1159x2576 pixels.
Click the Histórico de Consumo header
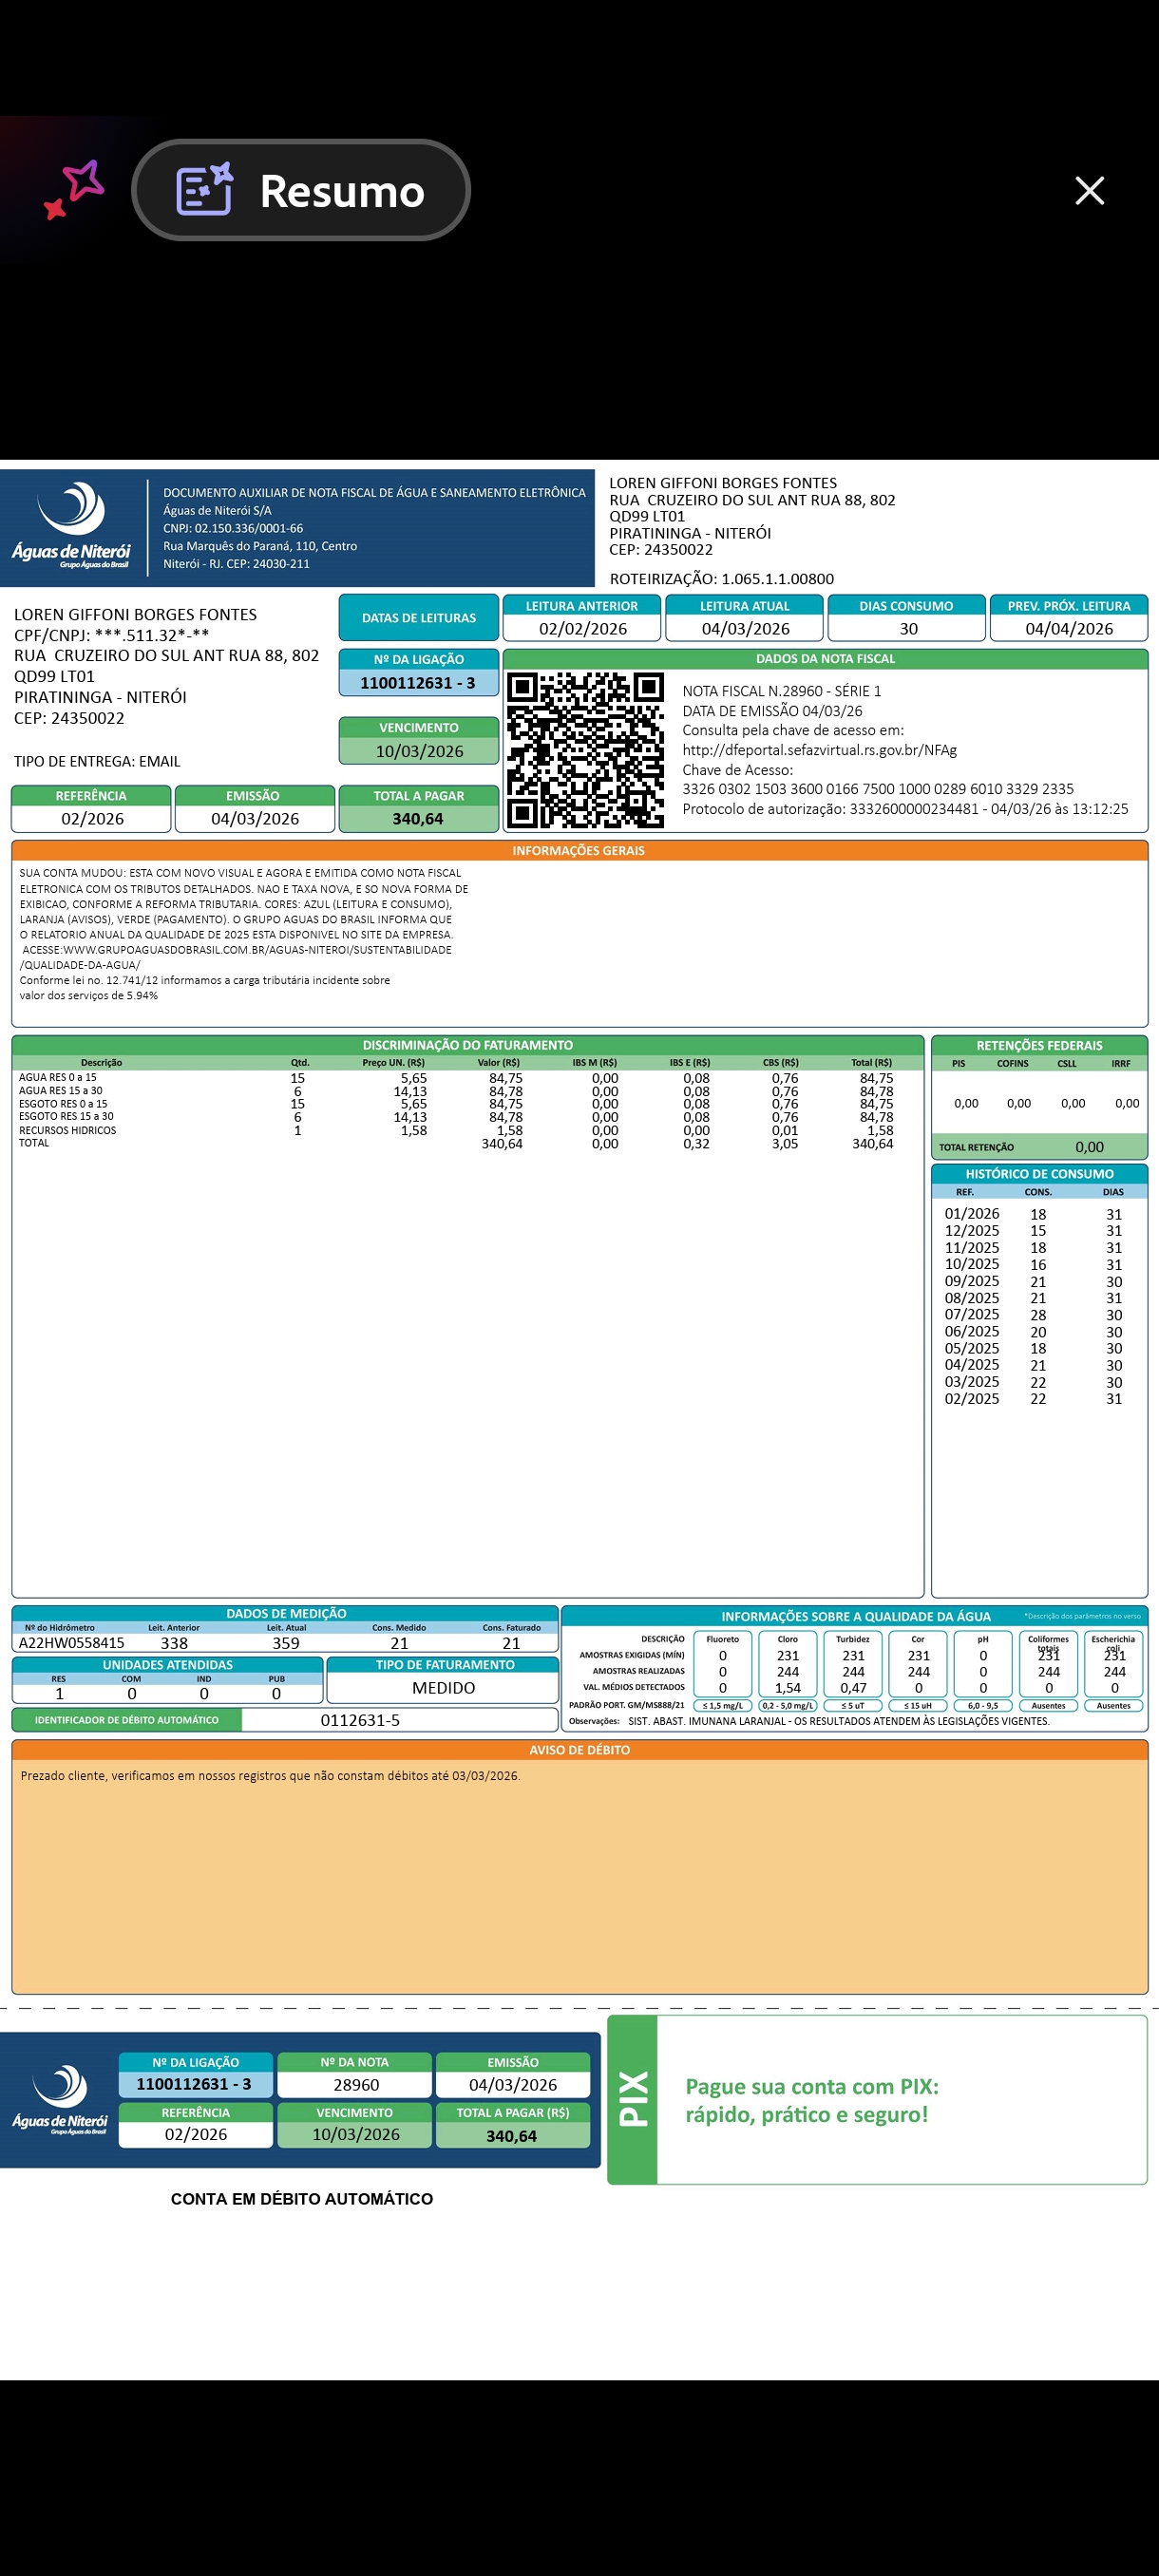(x=1039, y=1174)
